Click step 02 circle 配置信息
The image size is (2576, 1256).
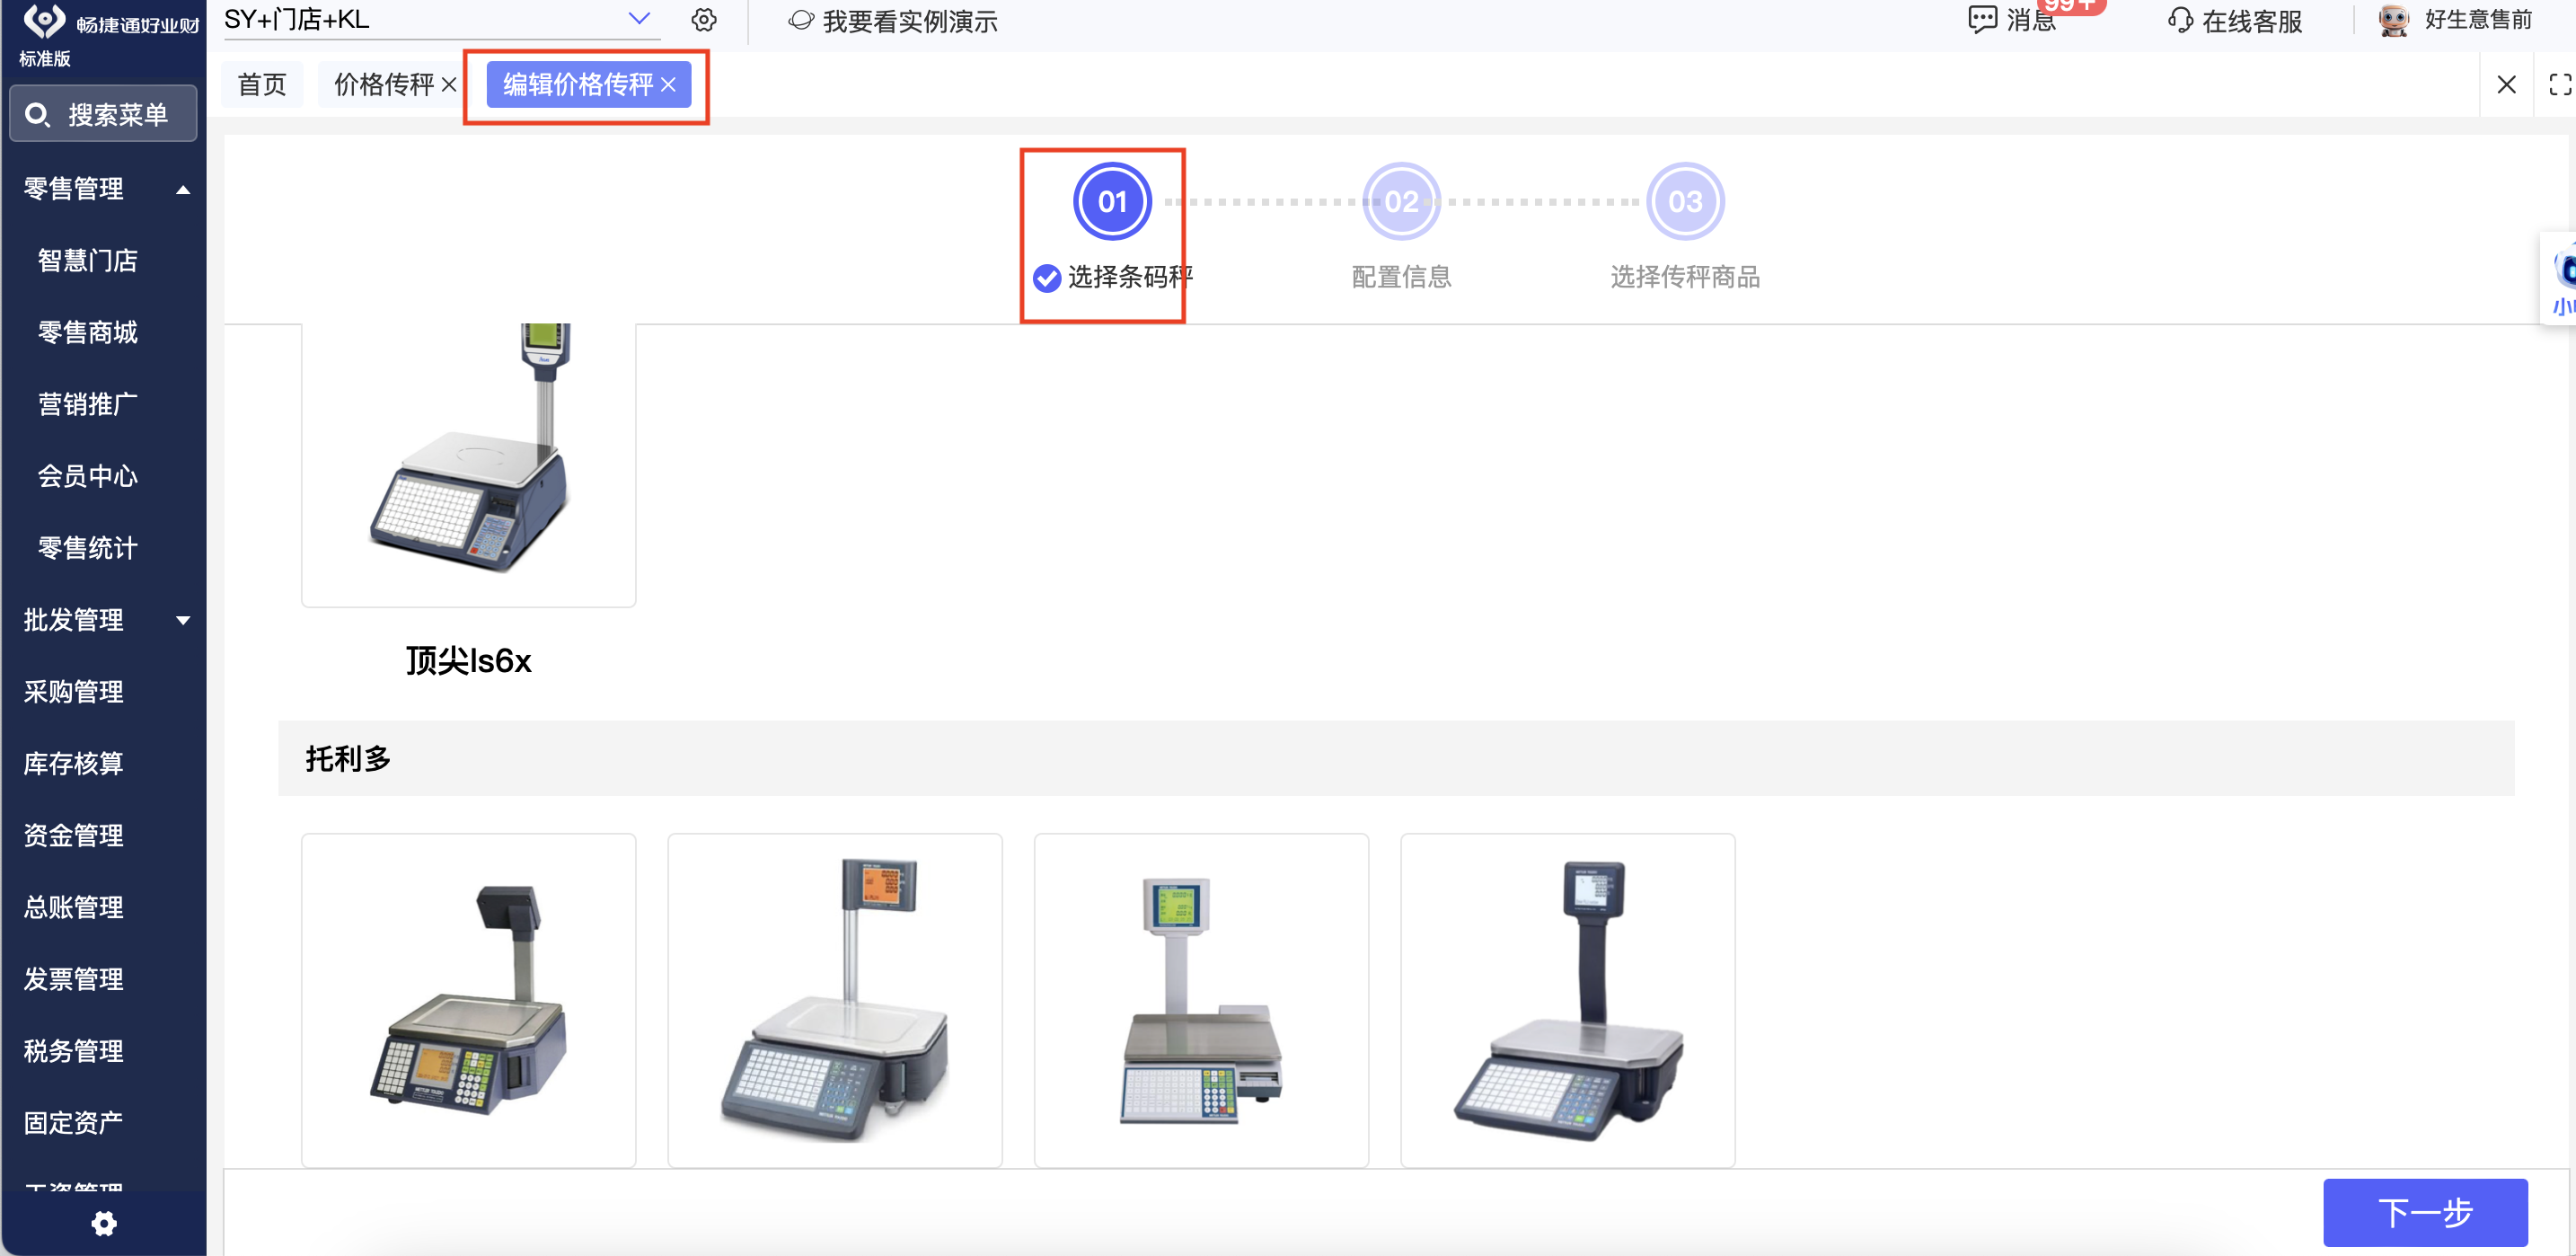coord(1401,202)
